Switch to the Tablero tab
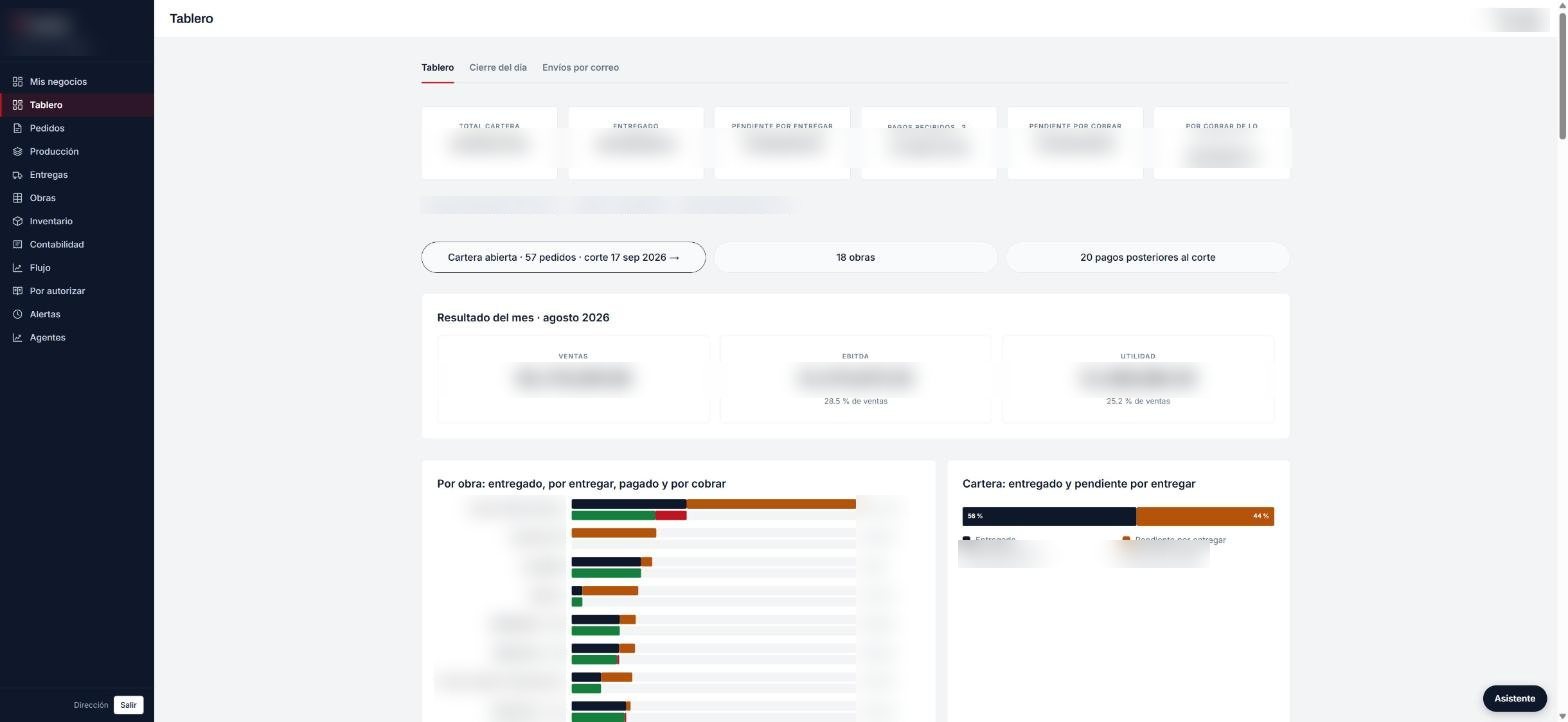The height and width of the screenshot is (722, 1568). pos(437,68)
